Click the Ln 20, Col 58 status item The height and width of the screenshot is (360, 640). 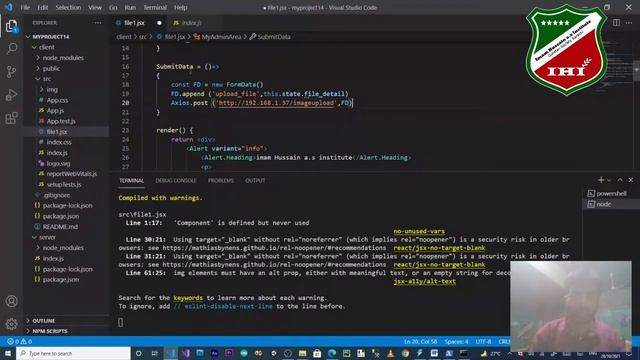click(420, 341)
